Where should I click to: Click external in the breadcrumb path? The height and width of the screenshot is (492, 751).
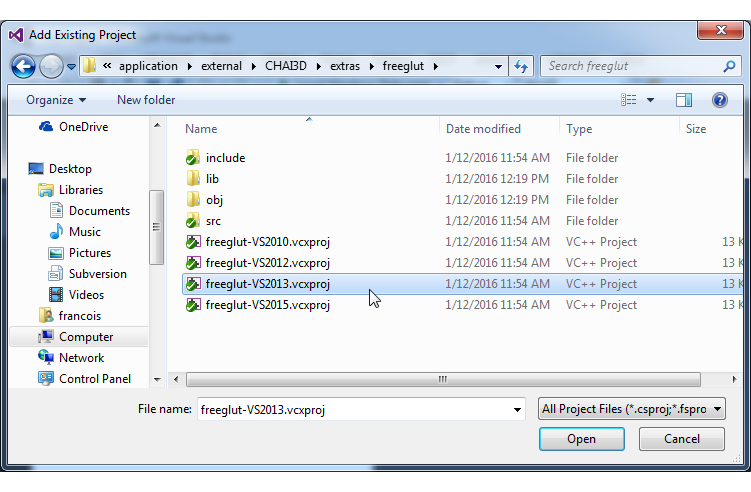coord(221,66)
